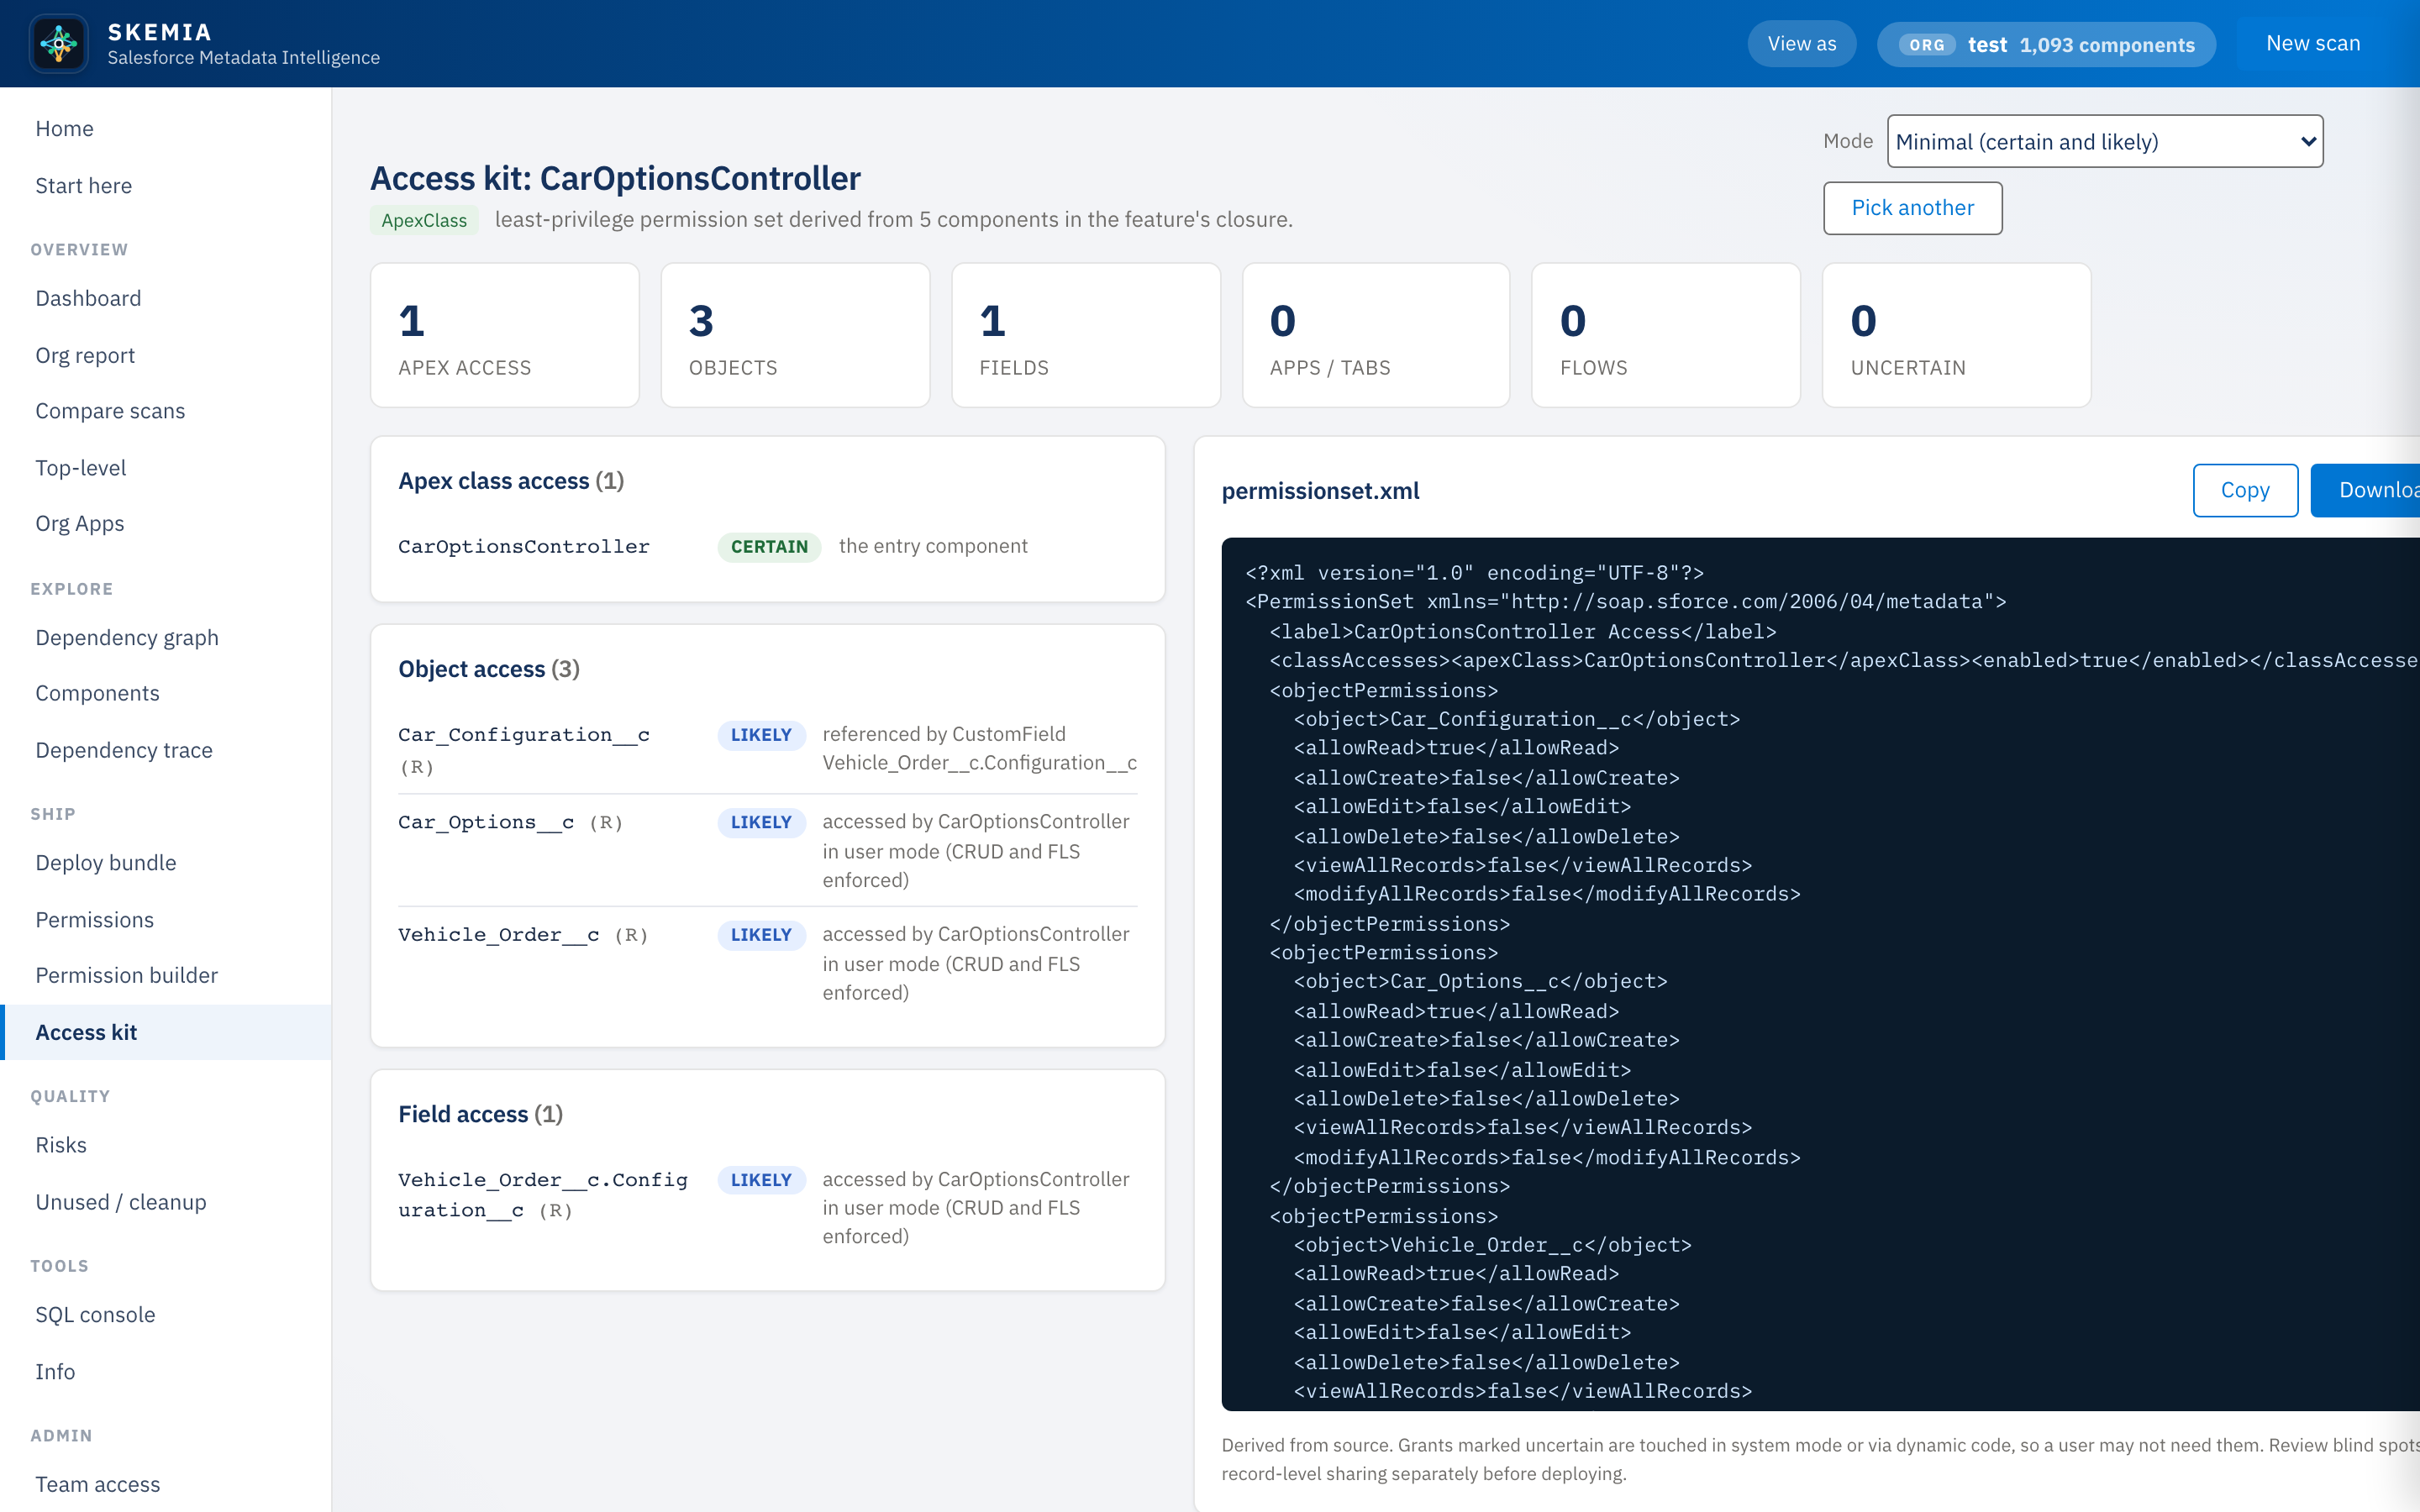
Task: Click CarOptionsController in Apex class access
Action: (524, 547)
